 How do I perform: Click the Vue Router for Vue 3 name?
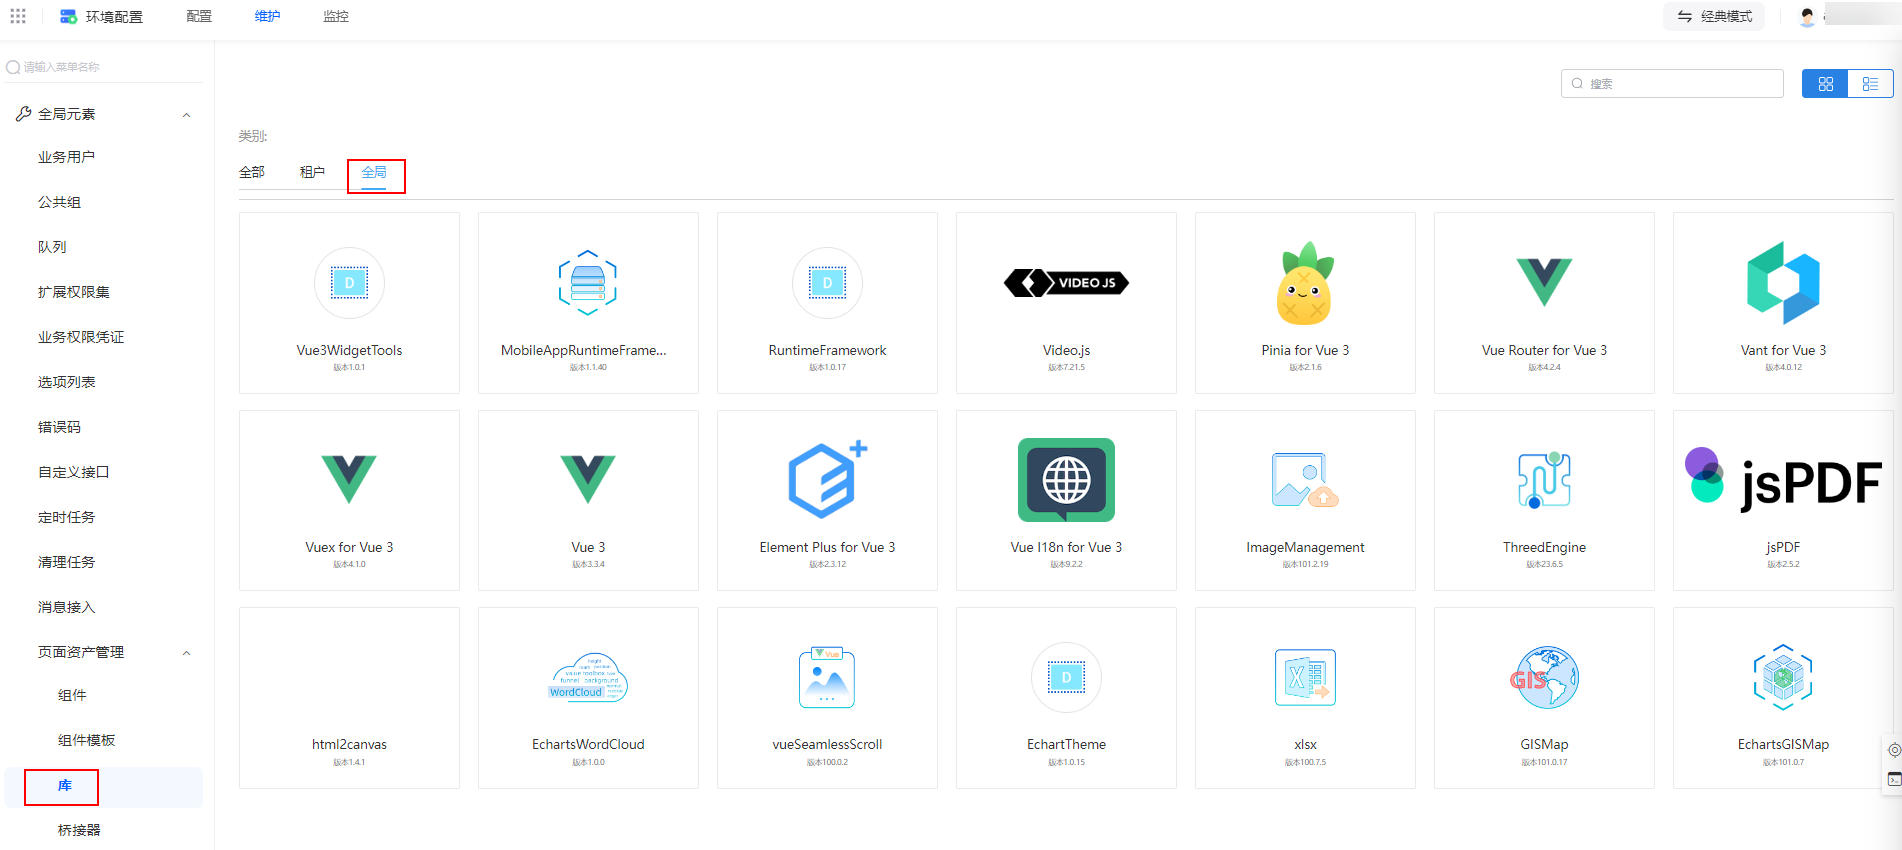1544,350
